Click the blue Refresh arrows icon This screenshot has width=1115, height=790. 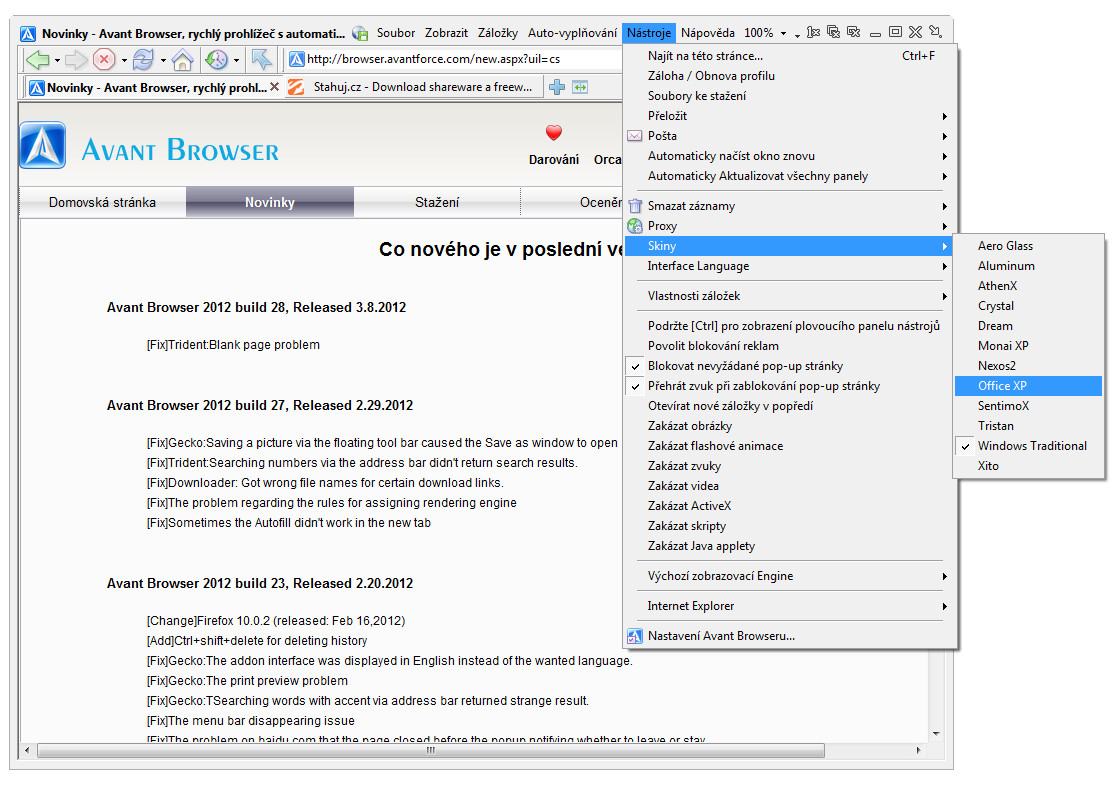[143, 60]
